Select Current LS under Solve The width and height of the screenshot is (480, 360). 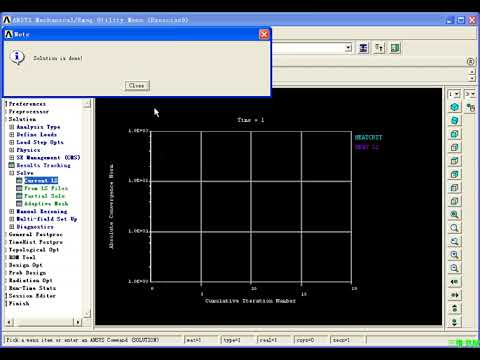[41, 181]
